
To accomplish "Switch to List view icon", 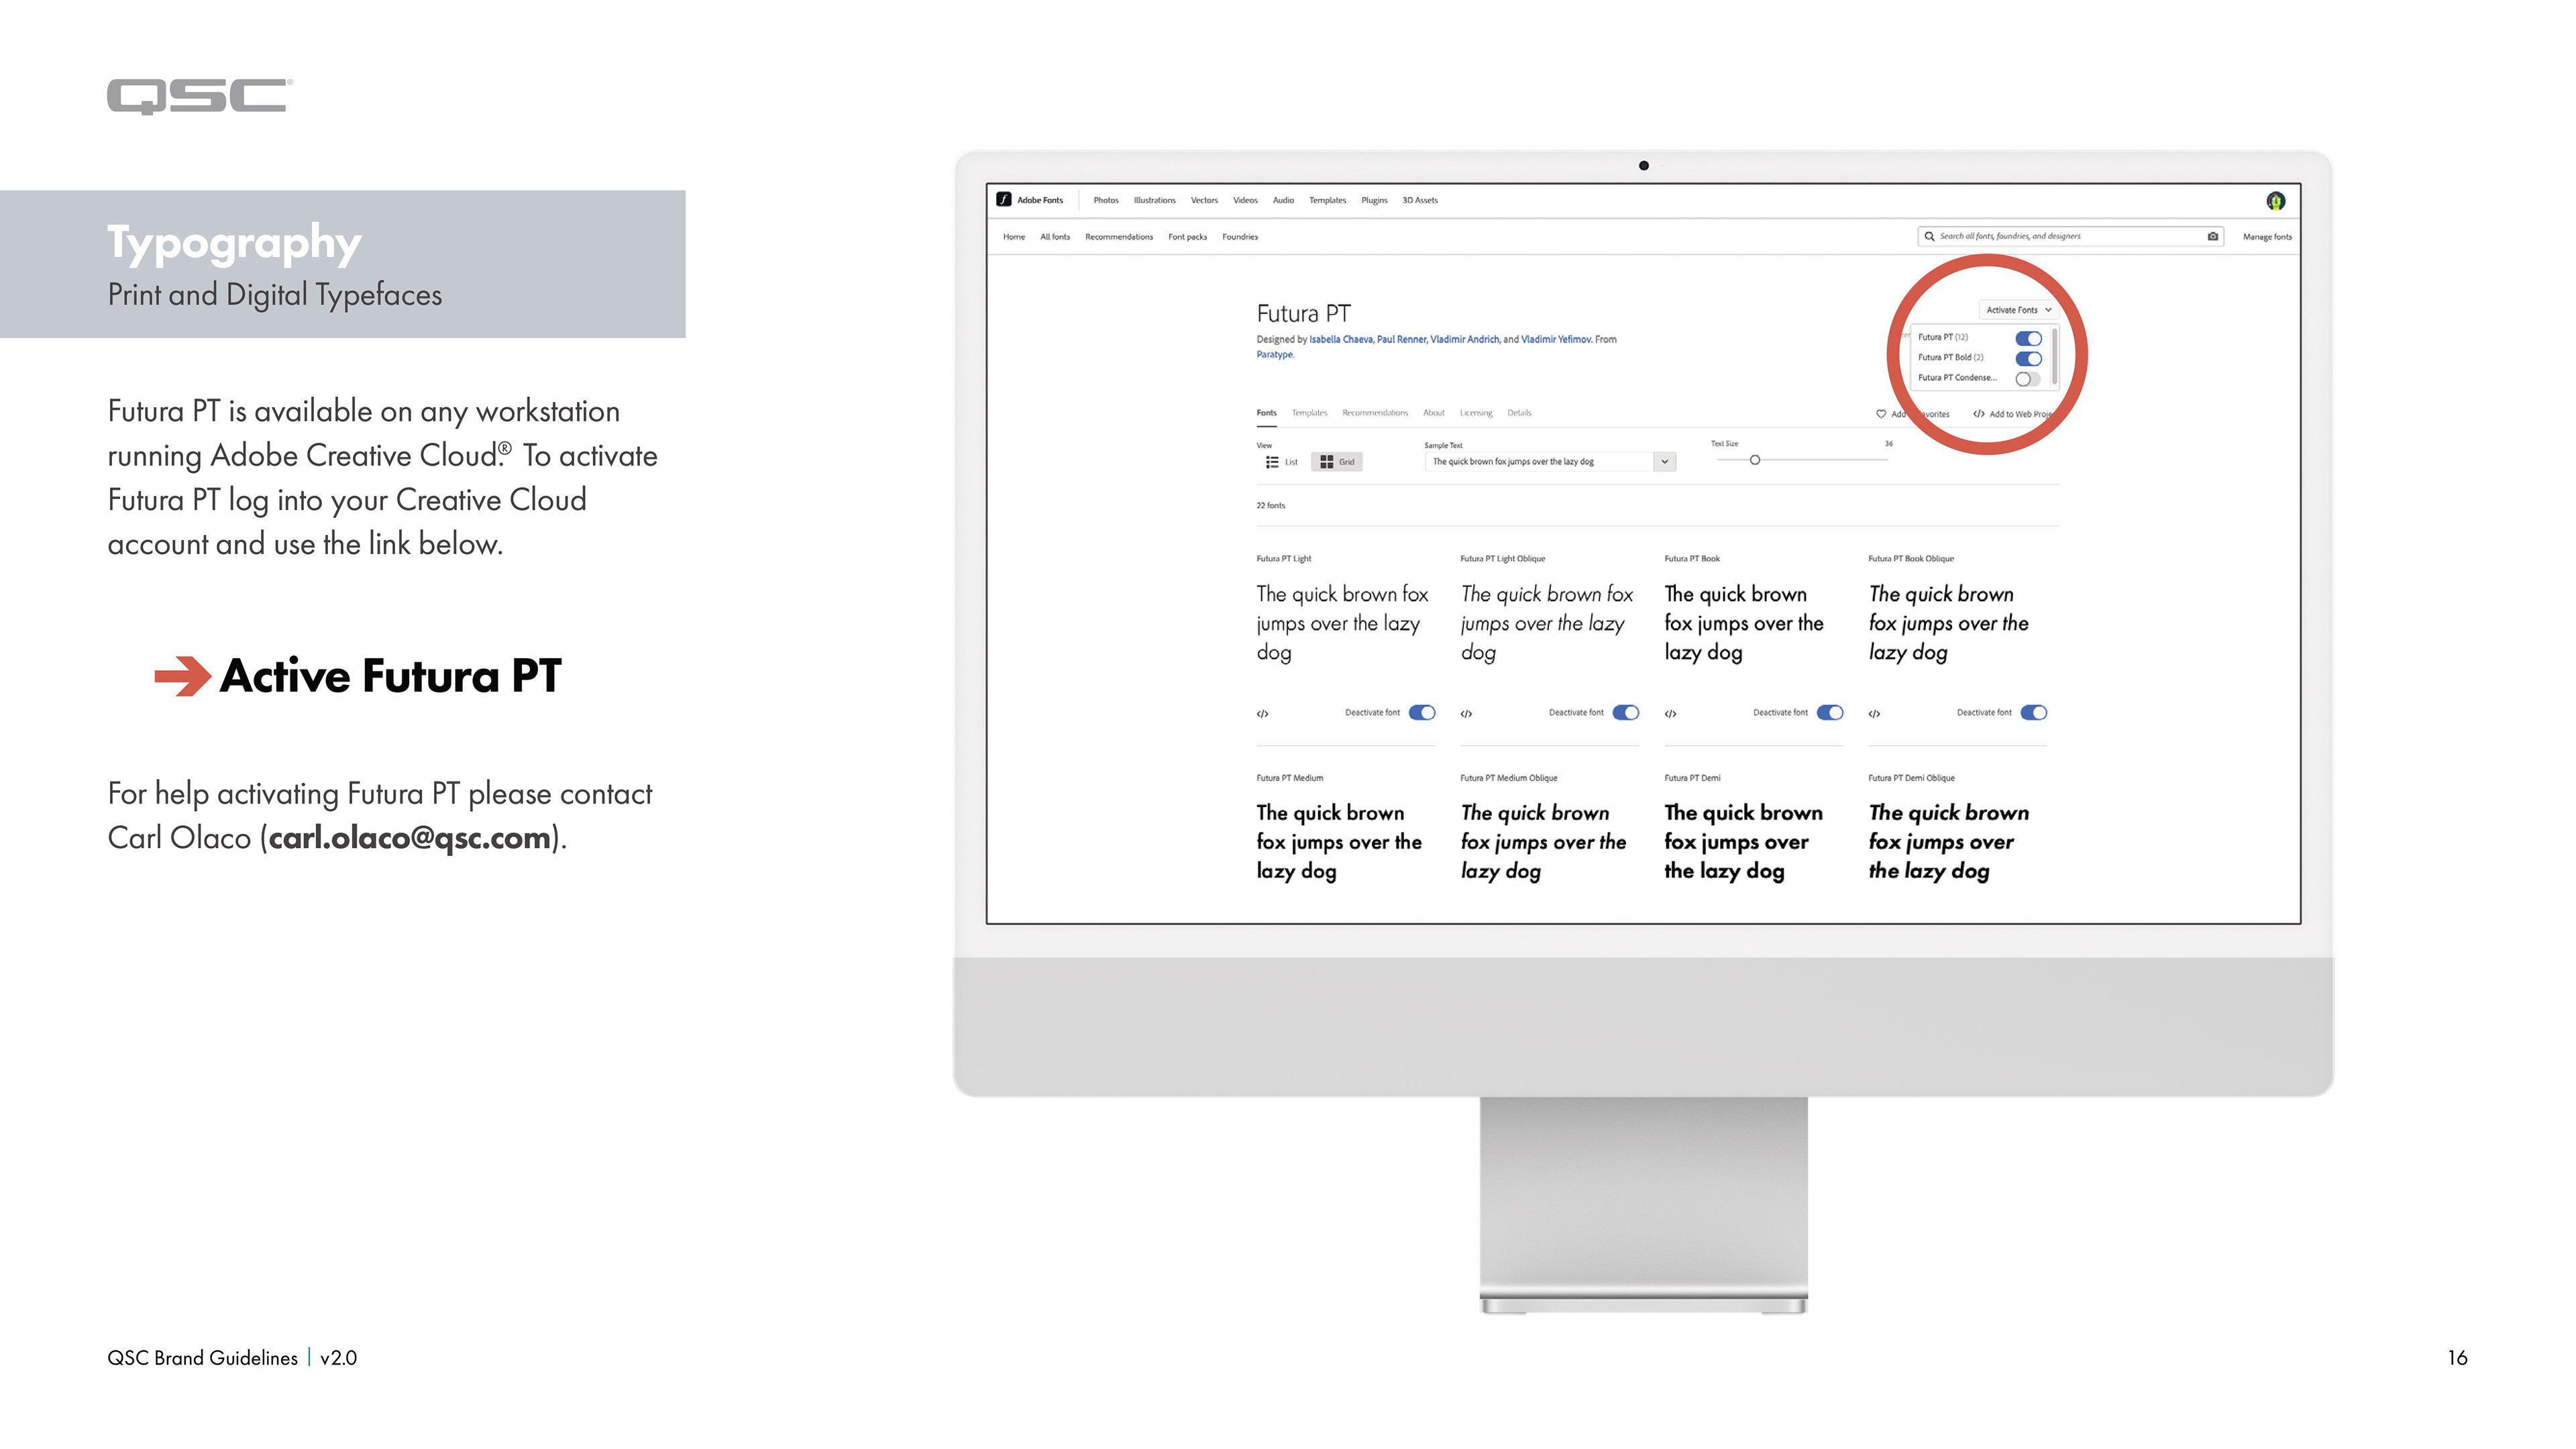I will (1272, 462).
